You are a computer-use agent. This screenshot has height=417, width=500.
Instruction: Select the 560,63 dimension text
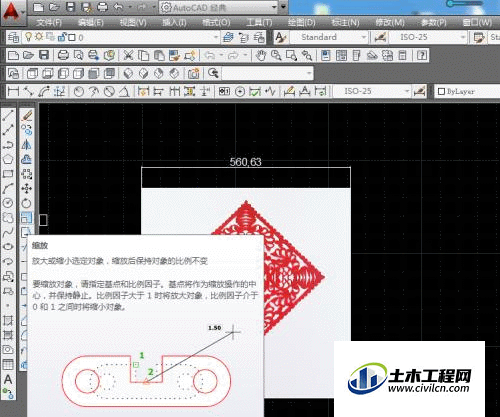pos(246,162)
